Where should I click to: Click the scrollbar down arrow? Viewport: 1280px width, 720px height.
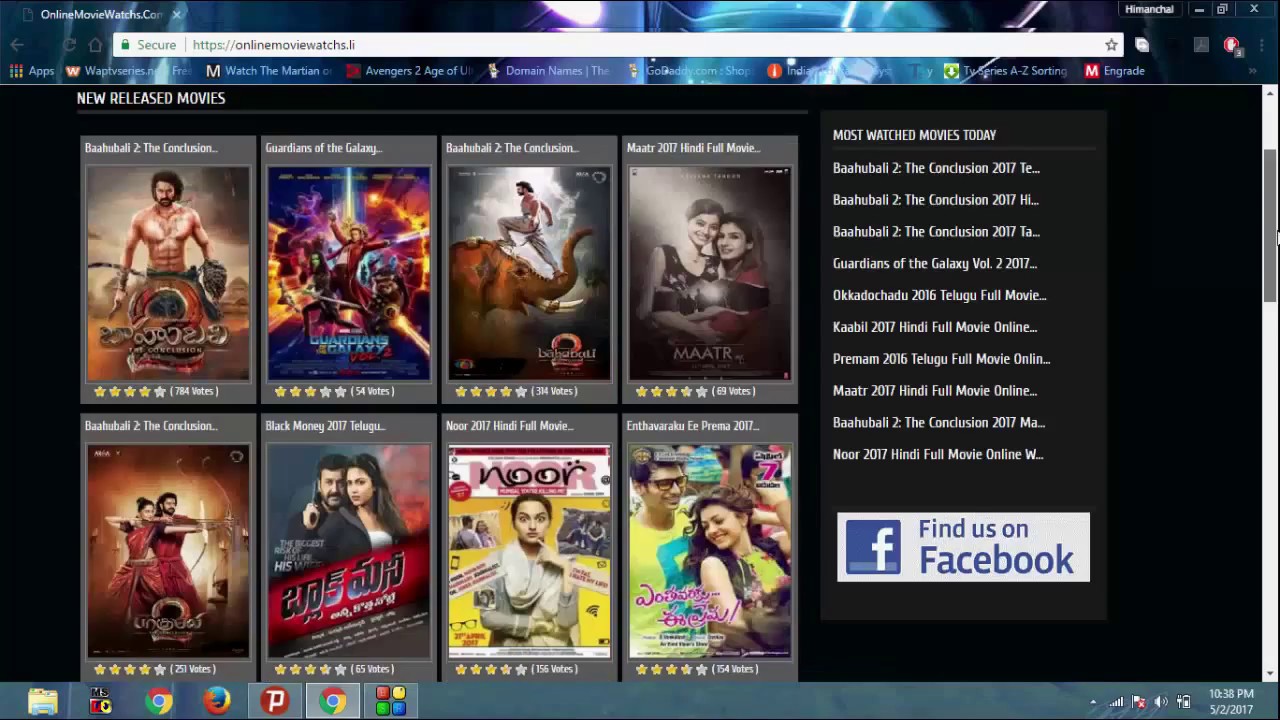(x=1270, y=674)
